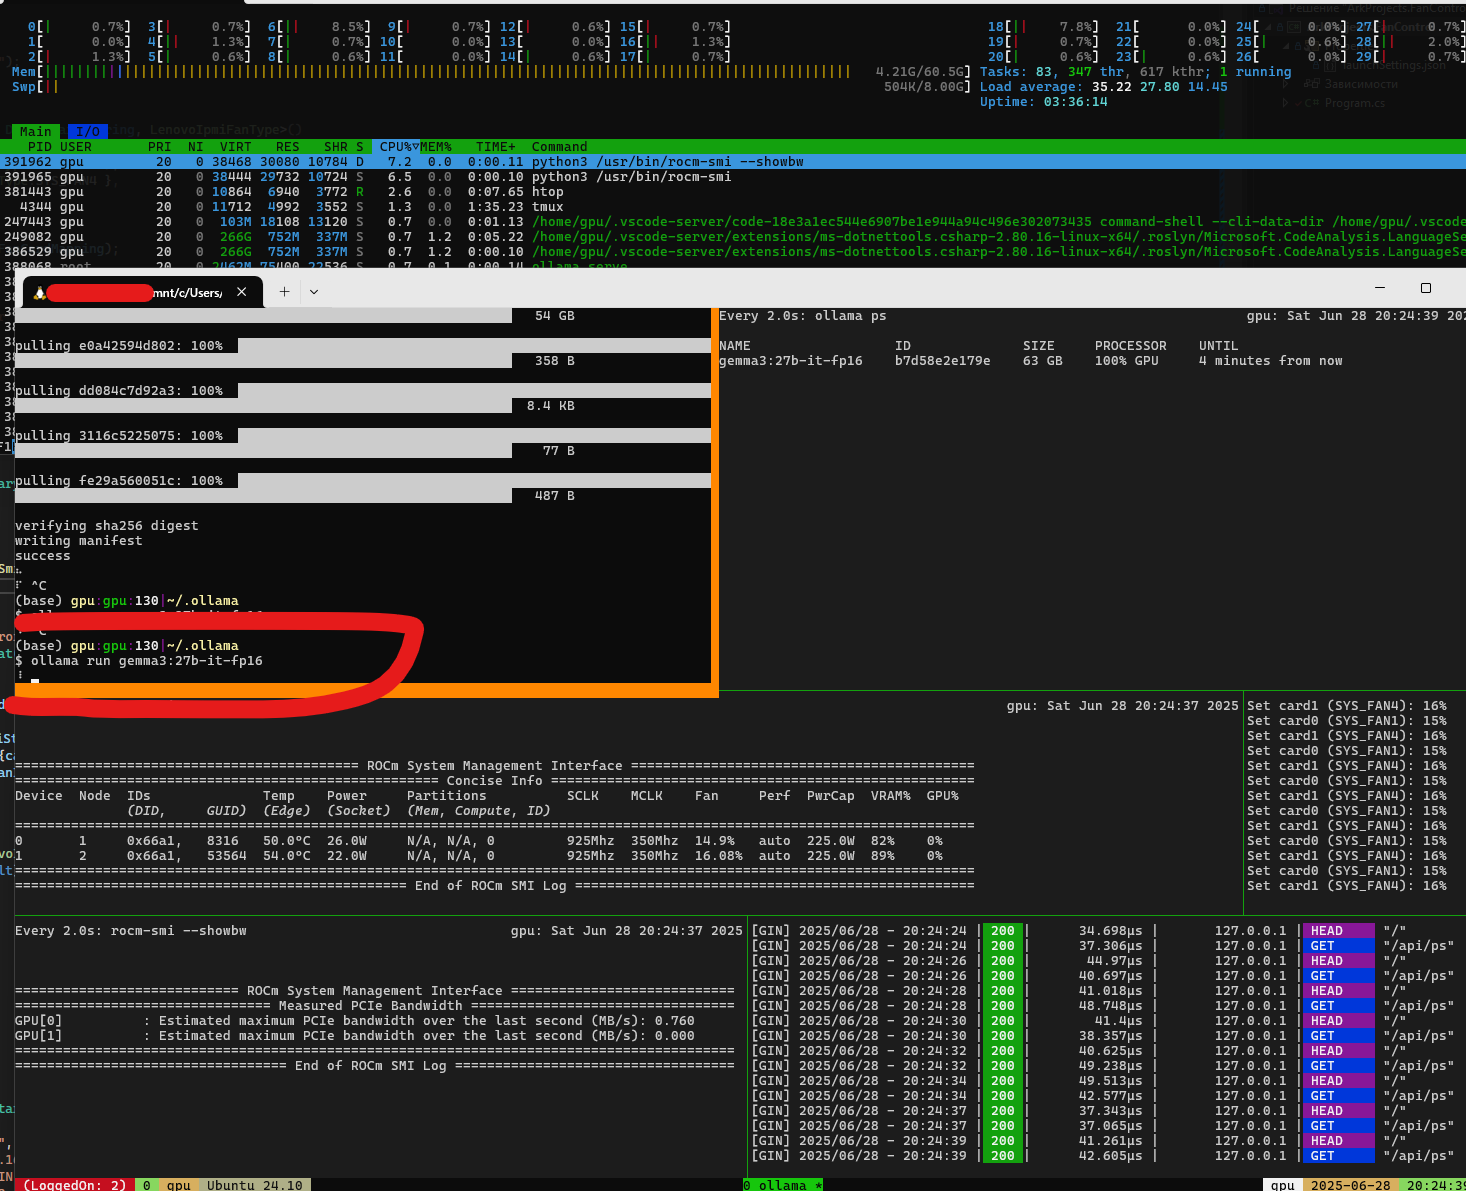Sort htop by the RES column header
The height and width of the screenshot is (1191, 1466).
coord(288,147)
